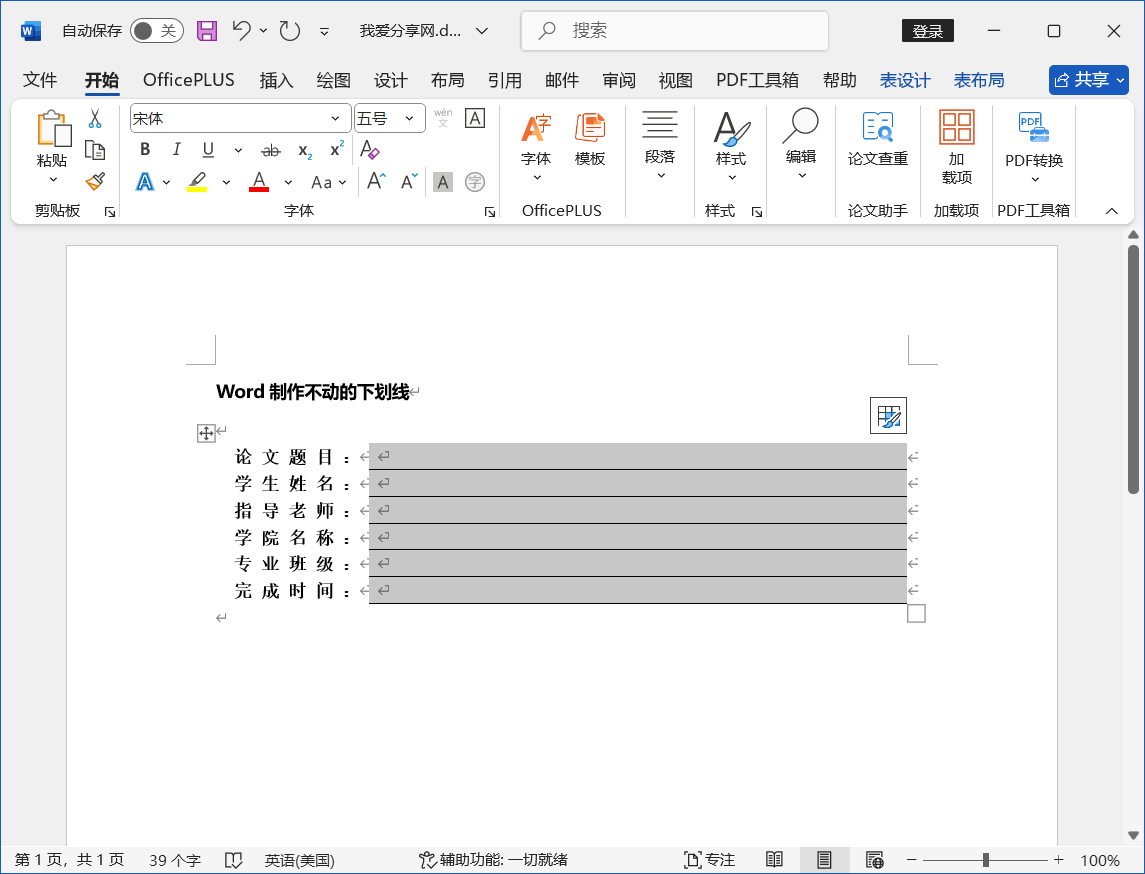The width and height of the screenshot is (1145, 874).
Task: Apply subscript formatting
Action: pyautogui.click(x=305, y=150)
